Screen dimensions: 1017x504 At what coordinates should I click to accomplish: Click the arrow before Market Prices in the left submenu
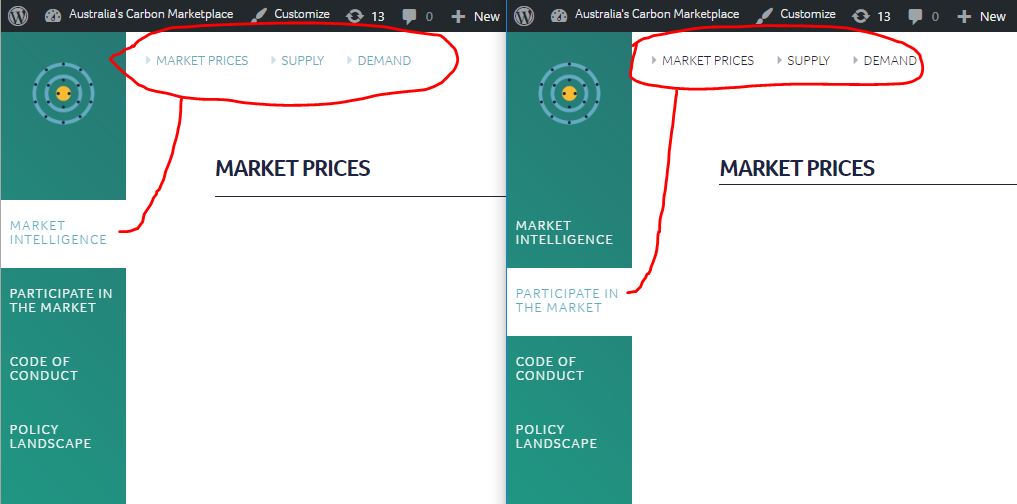click(148, 60)
